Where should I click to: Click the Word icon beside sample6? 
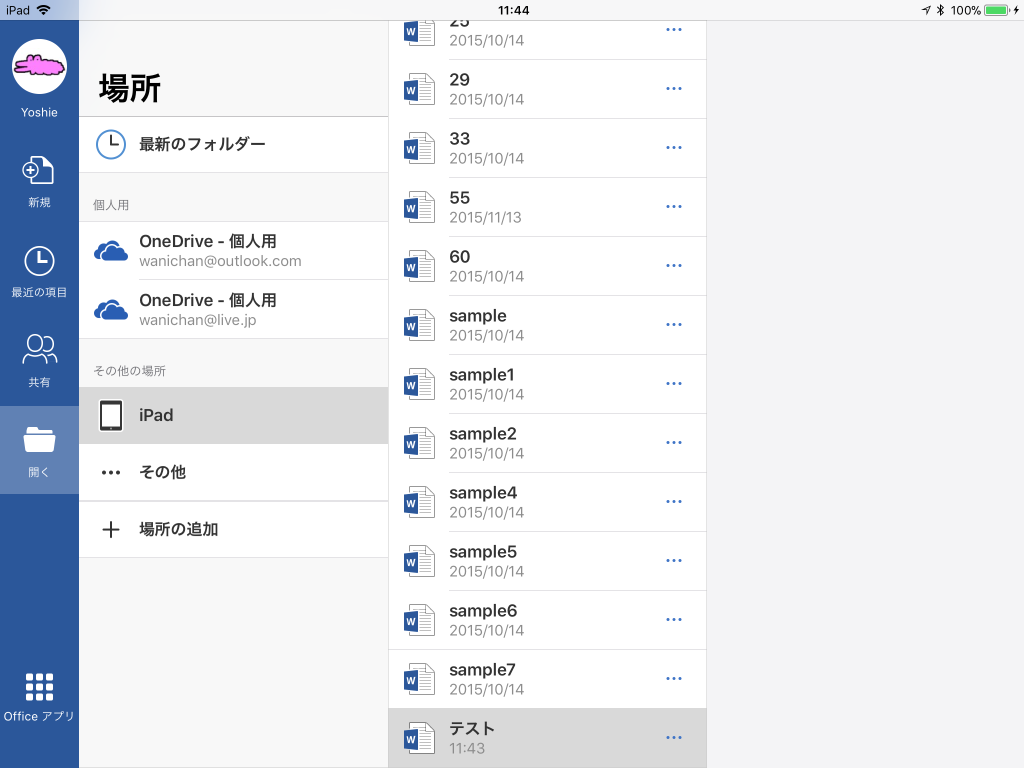419,620
